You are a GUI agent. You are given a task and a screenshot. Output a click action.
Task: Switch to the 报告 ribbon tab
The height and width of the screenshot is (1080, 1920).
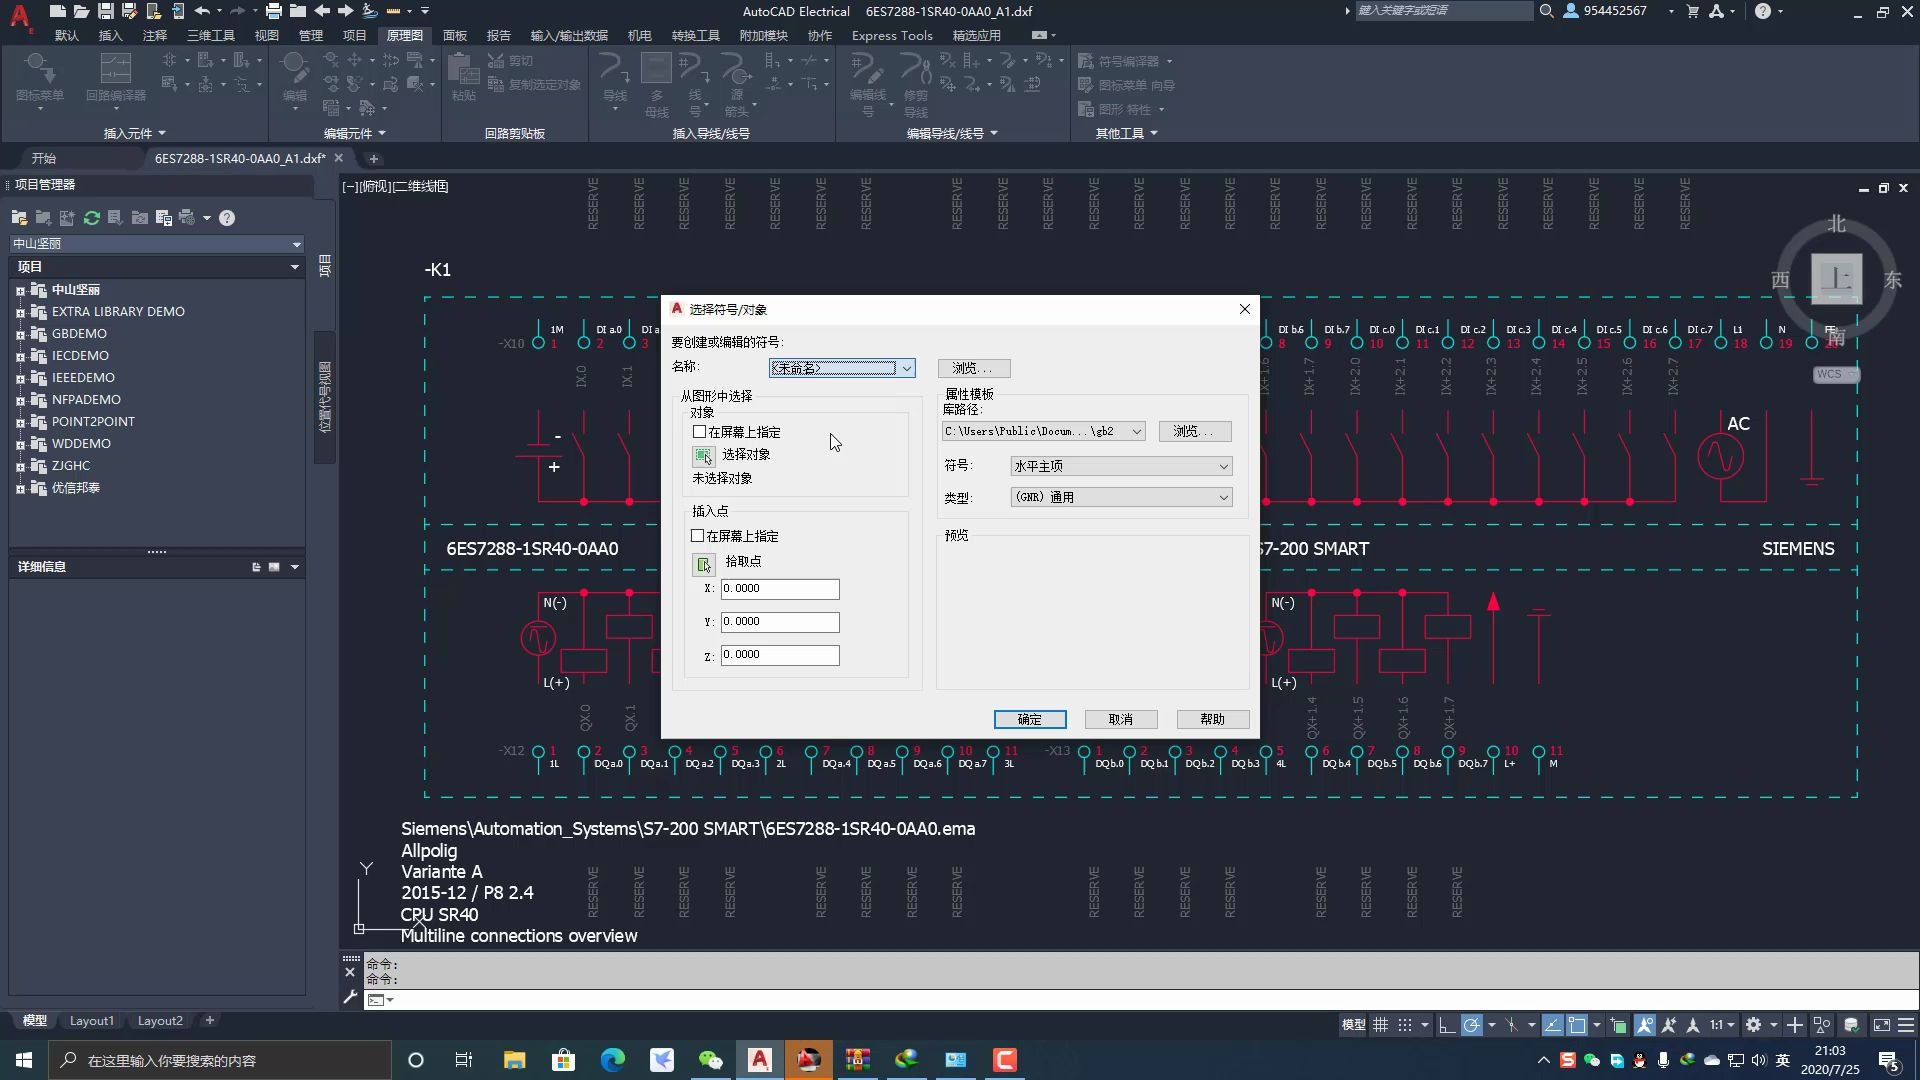coord(499,35)
